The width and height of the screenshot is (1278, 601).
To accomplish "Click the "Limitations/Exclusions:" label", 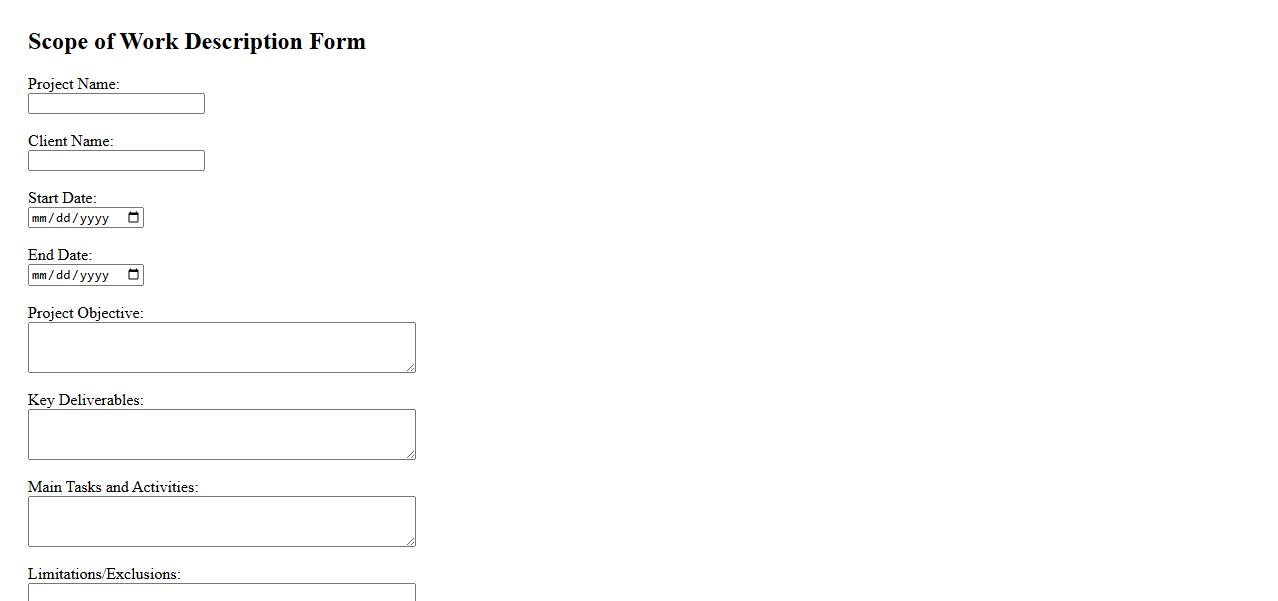I will click(x=104, y=574).
